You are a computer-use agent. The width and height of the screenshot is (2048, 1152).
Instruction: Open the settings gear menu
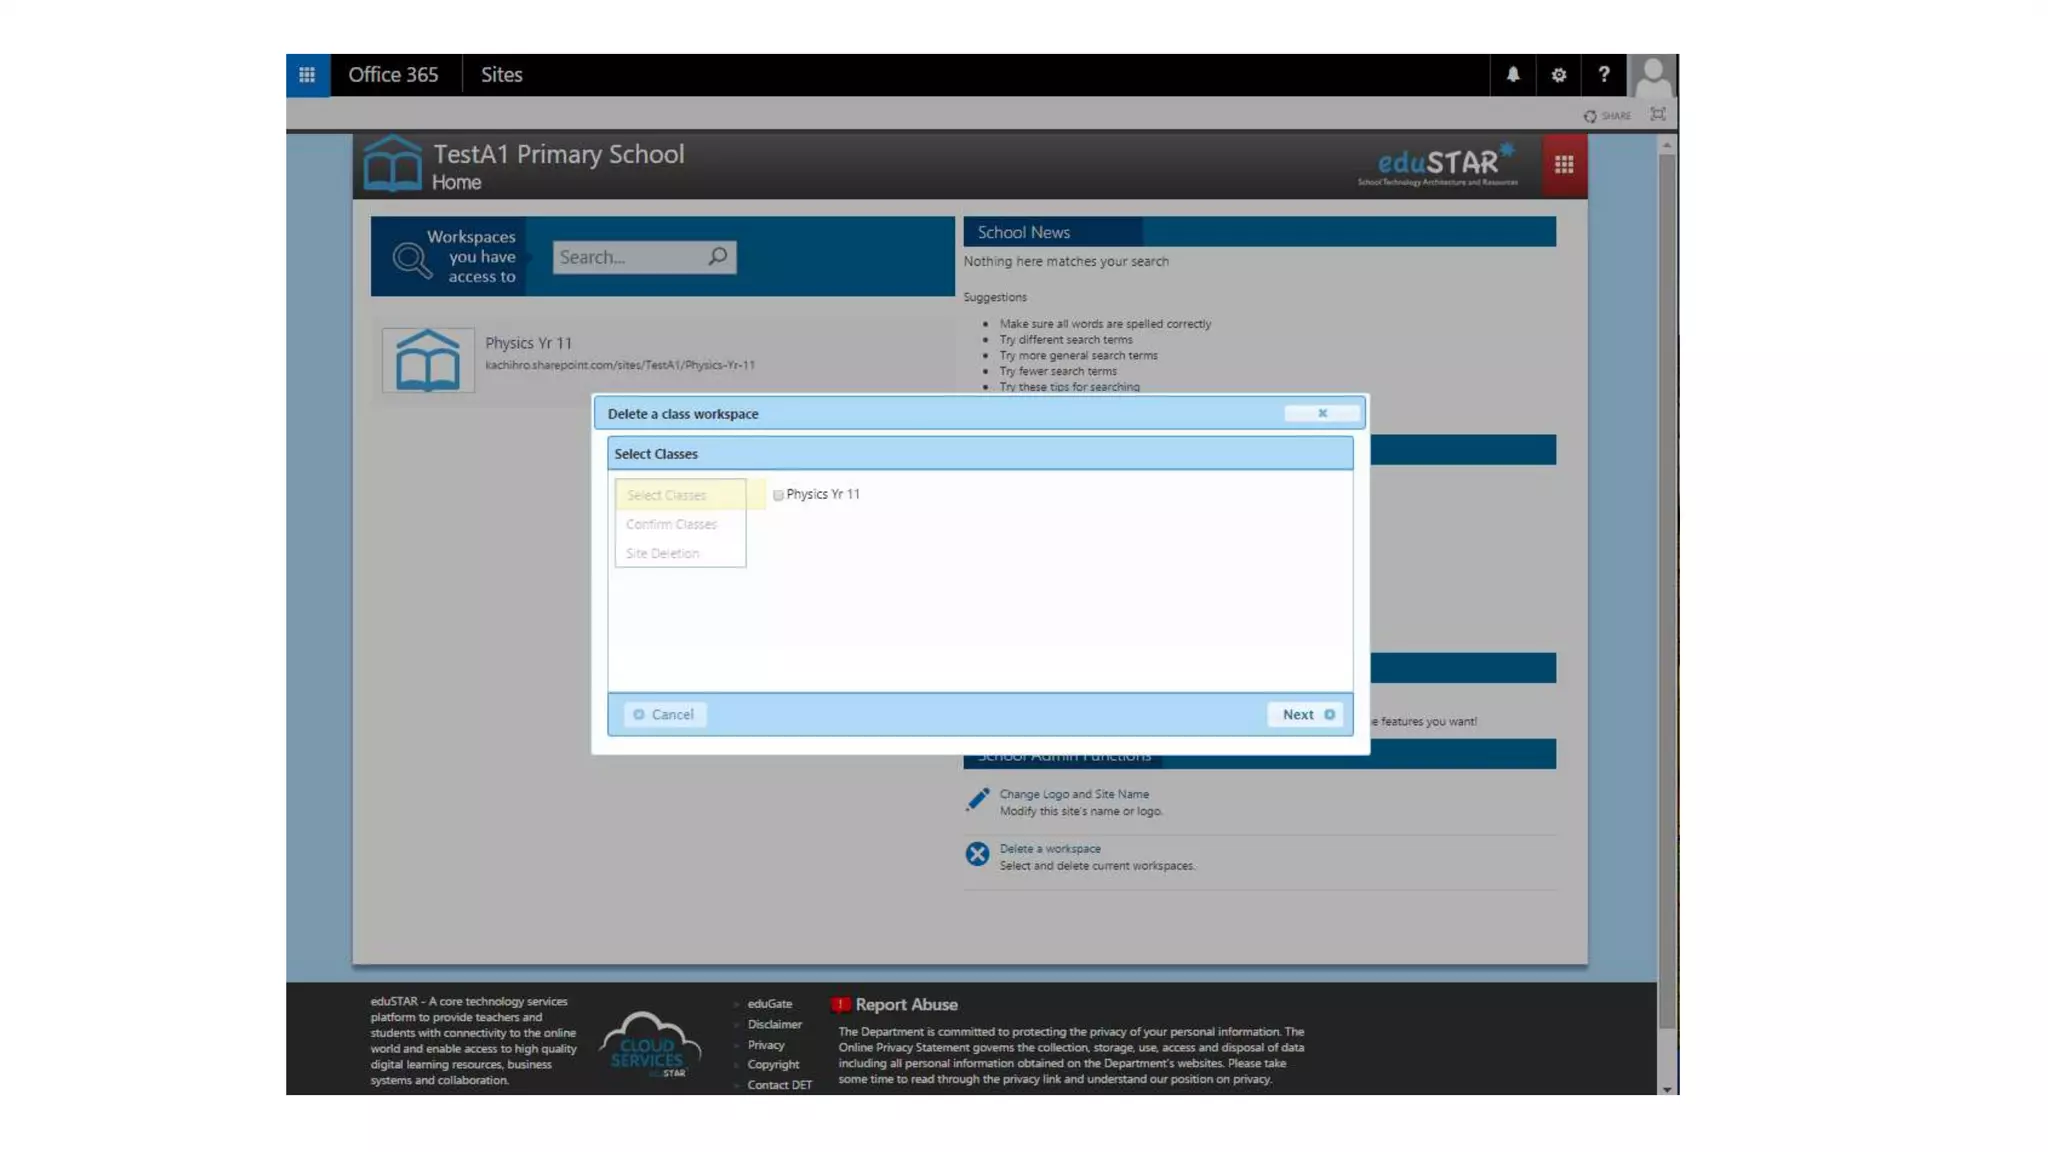(1558, 75)
